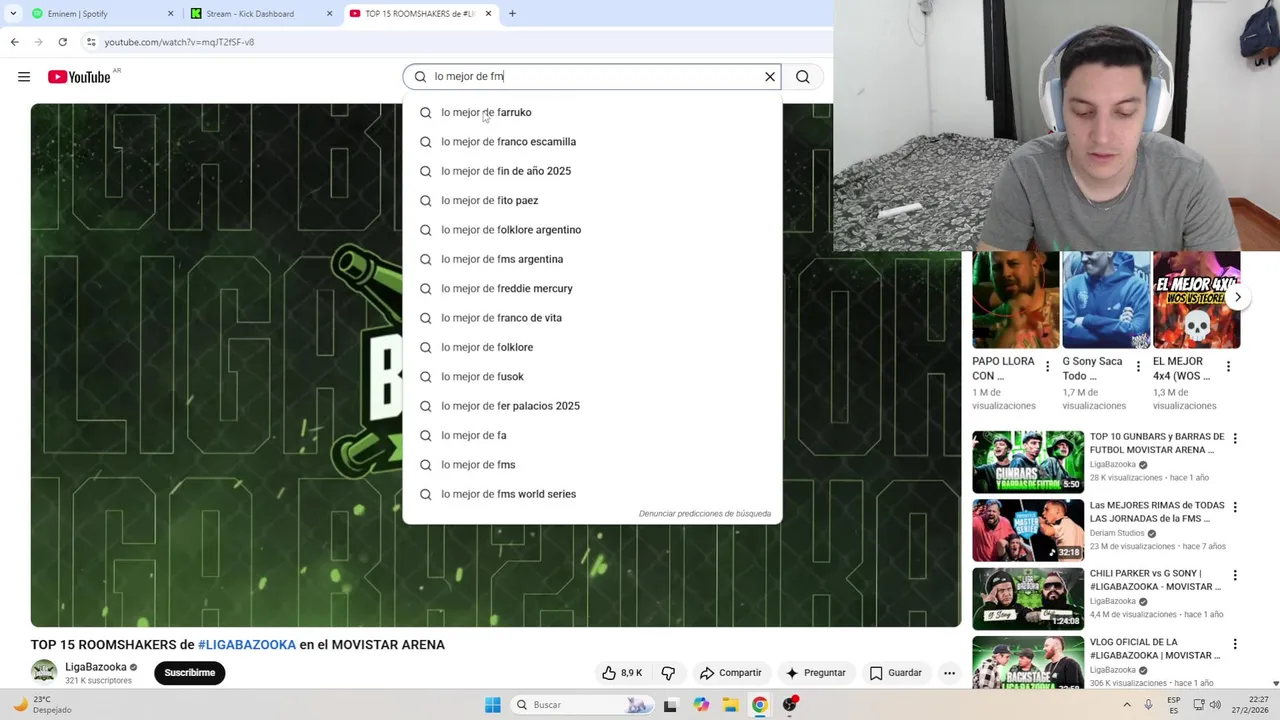Image resolution: width=1280 pixels, height=720 pixels.
Task: Advance shorts shelf with next arrow
Action: click(1237, 297)
